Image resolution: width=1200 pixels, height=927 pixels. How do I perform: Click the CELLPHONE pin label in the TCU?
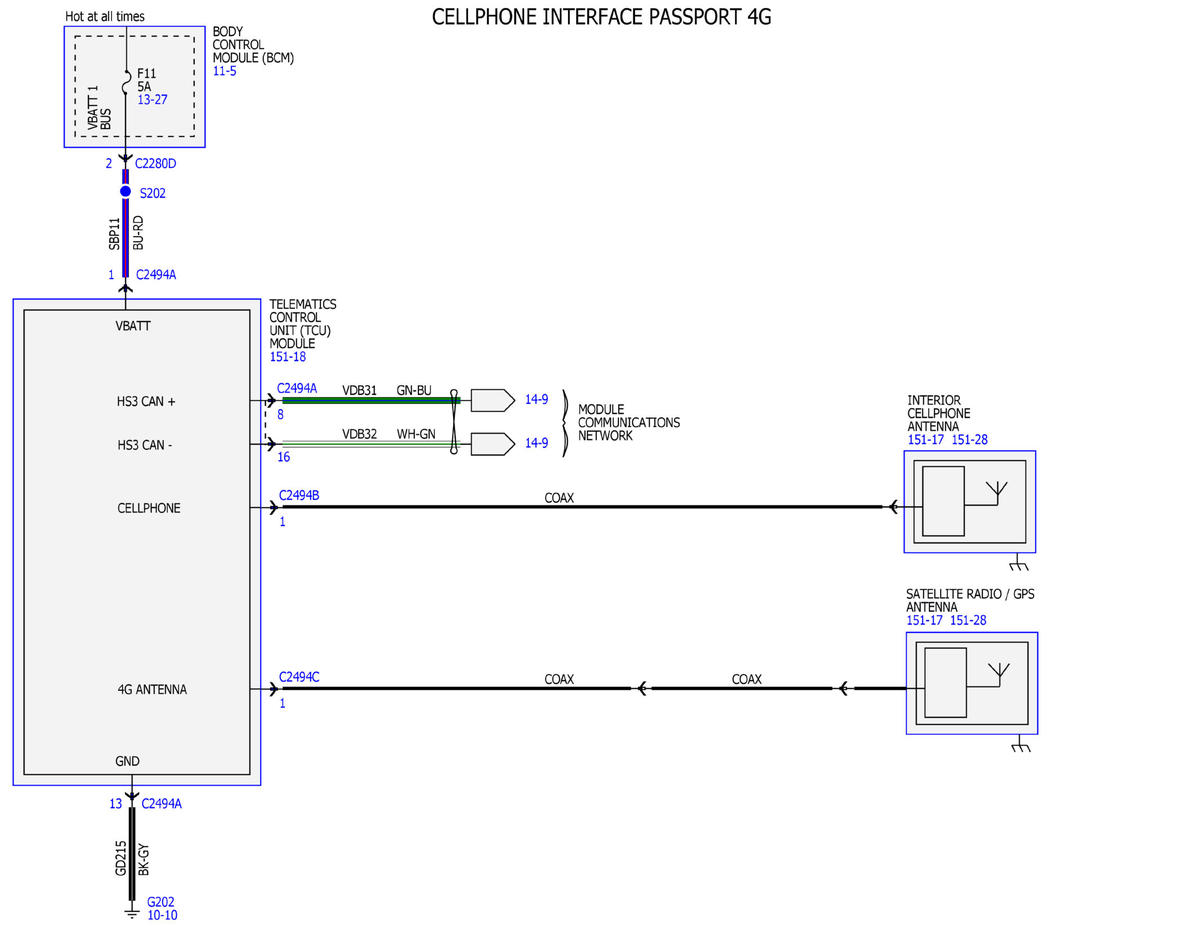[x=149, y=508]
